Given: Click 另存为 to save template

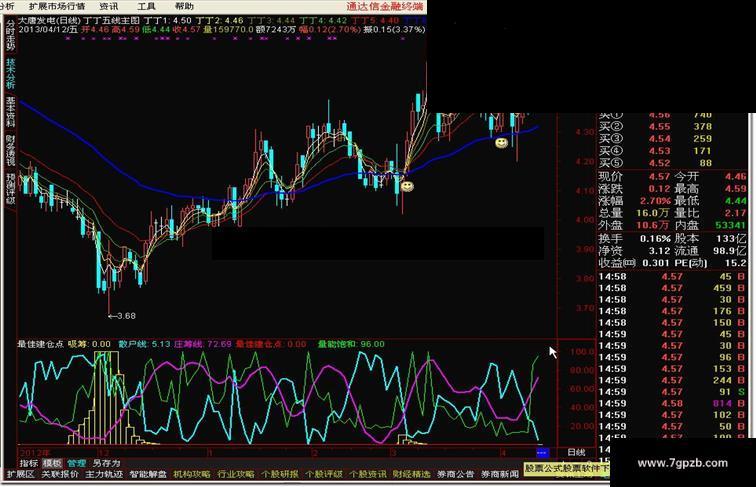Looking at the screenshot, I should [x=106, y=463].
